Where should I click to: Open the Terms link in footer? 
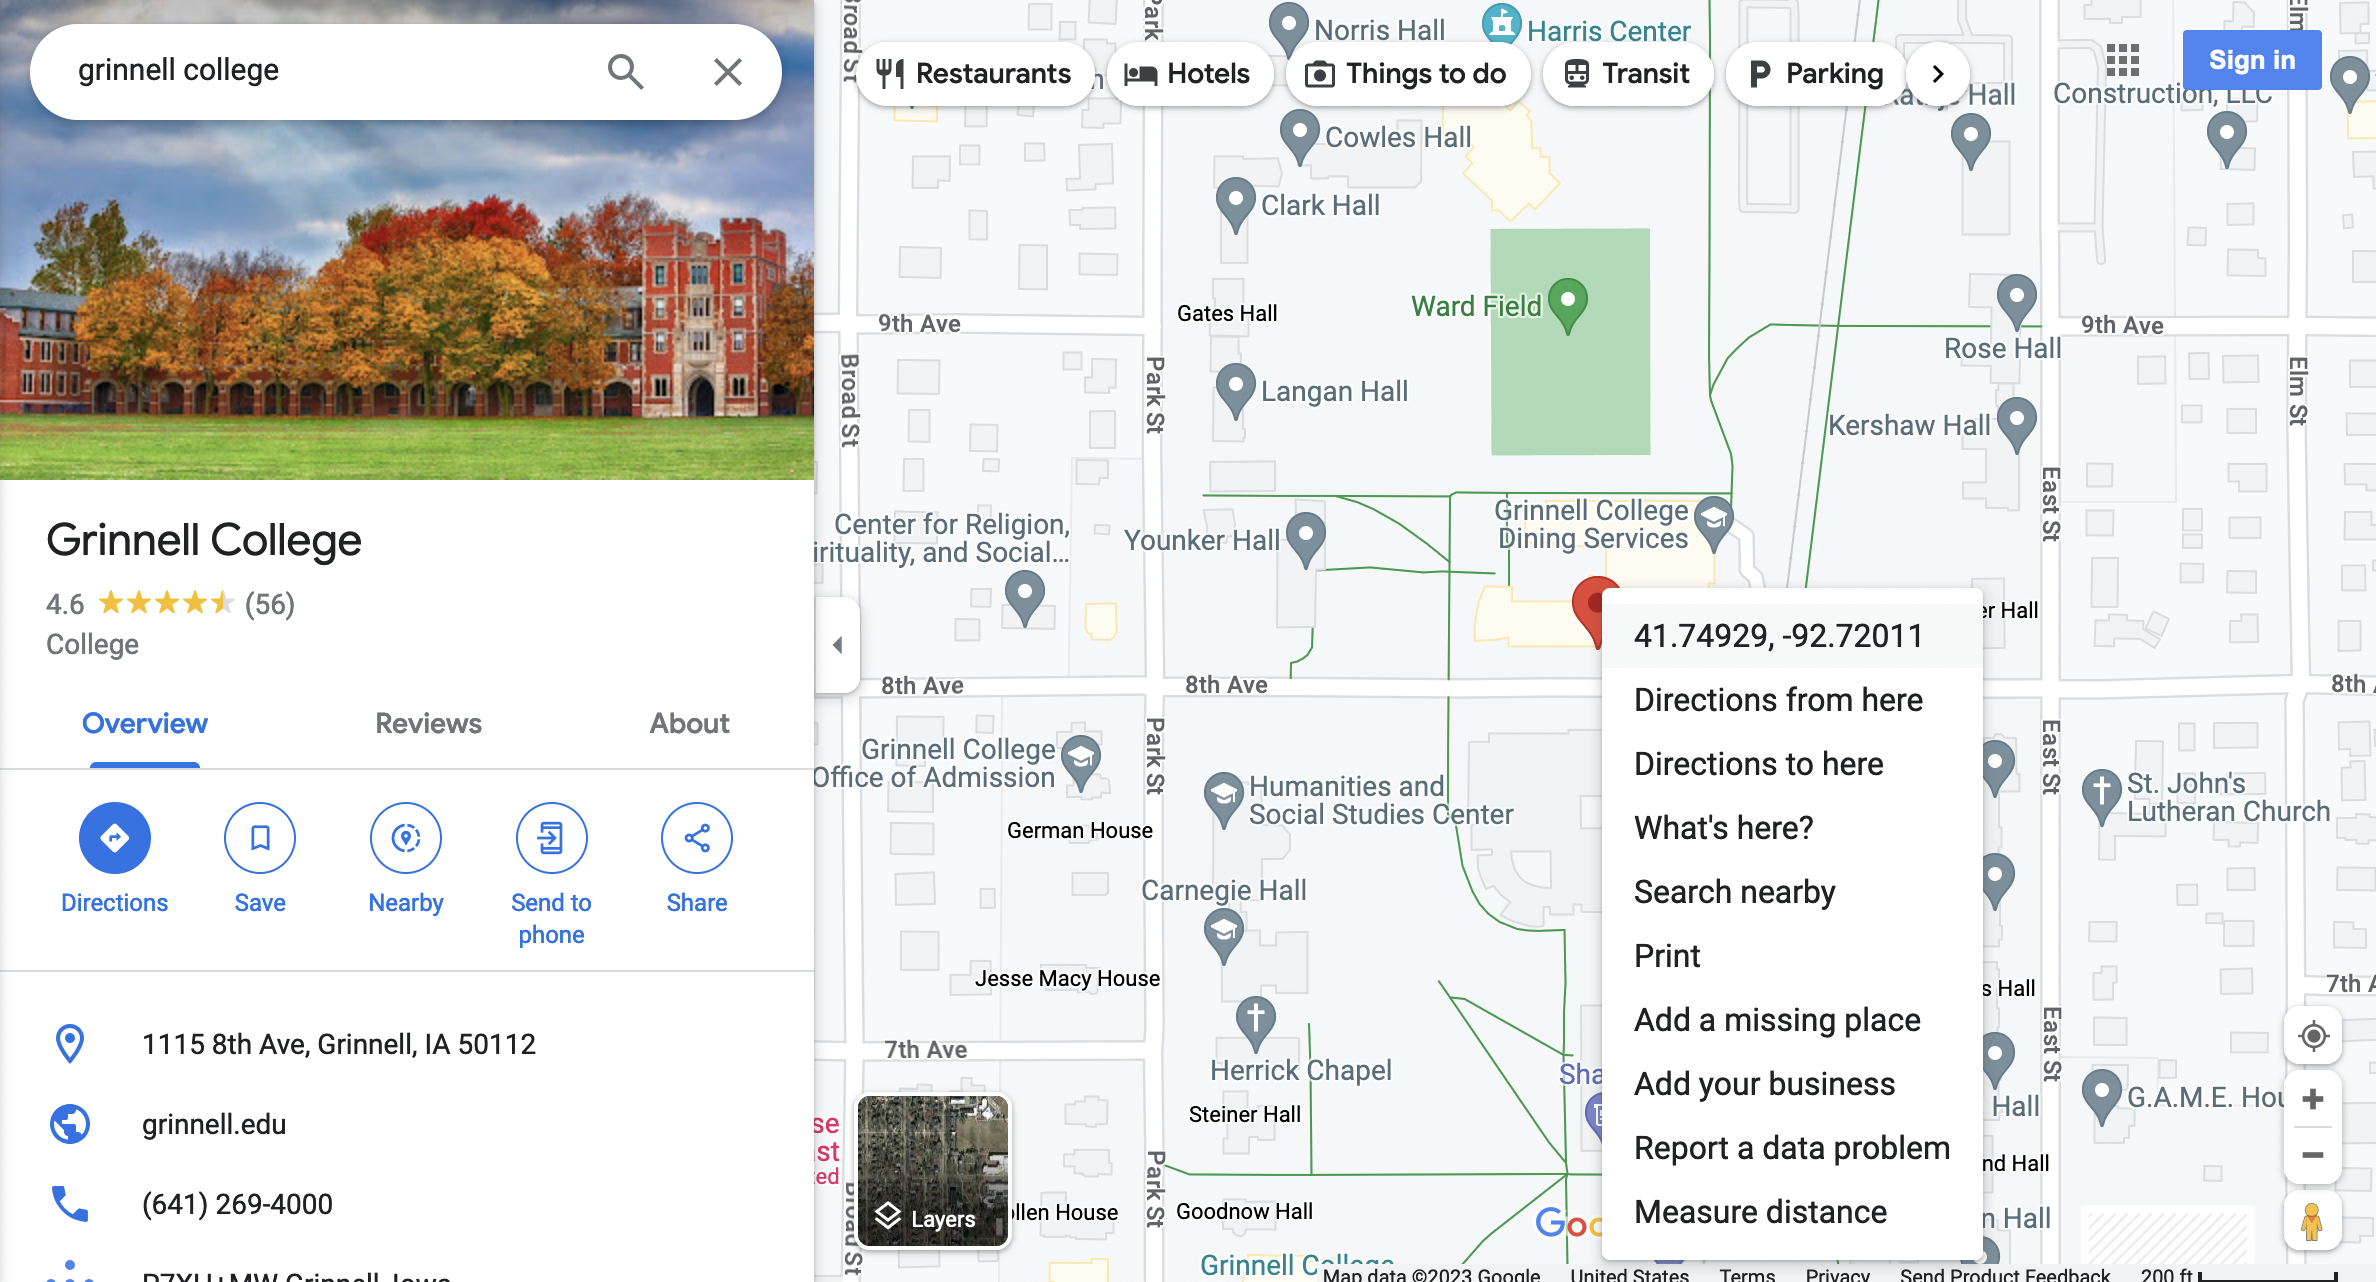coord(1747,1274)
